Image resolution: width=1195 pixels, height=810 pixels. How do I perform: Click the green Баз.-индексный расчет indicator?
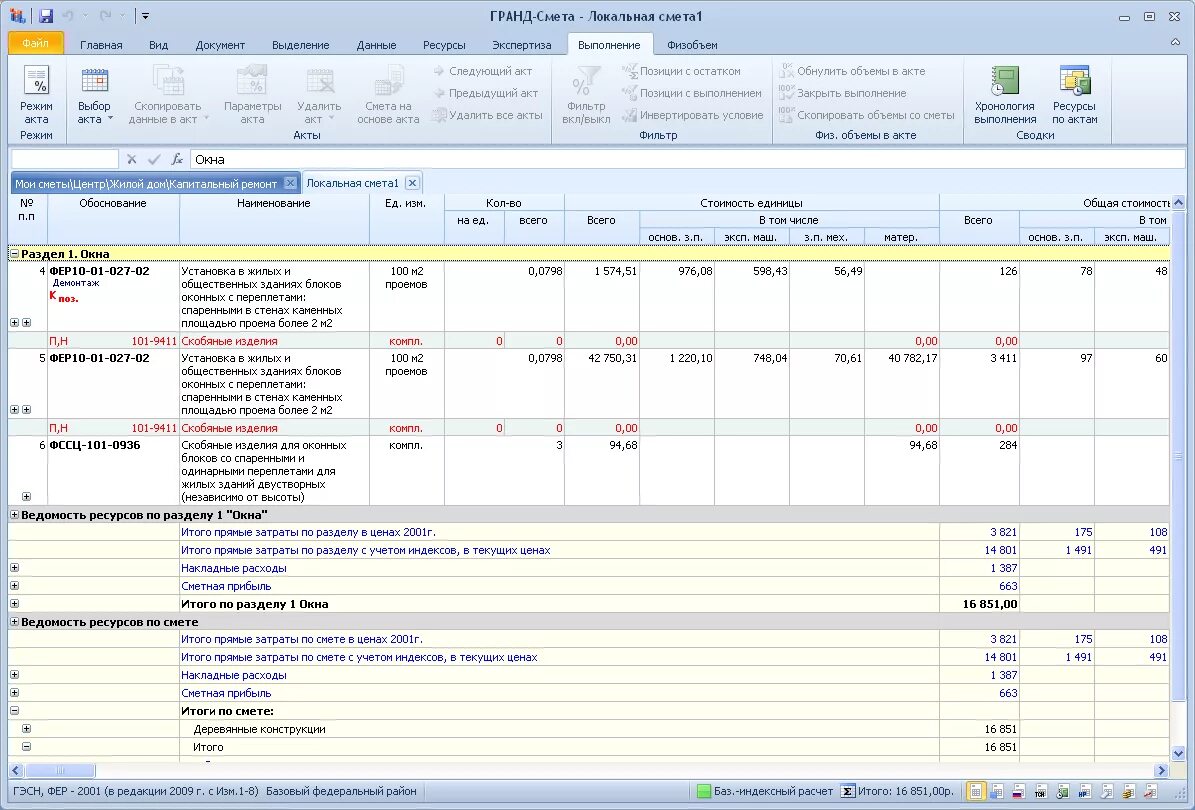point(703,791)
